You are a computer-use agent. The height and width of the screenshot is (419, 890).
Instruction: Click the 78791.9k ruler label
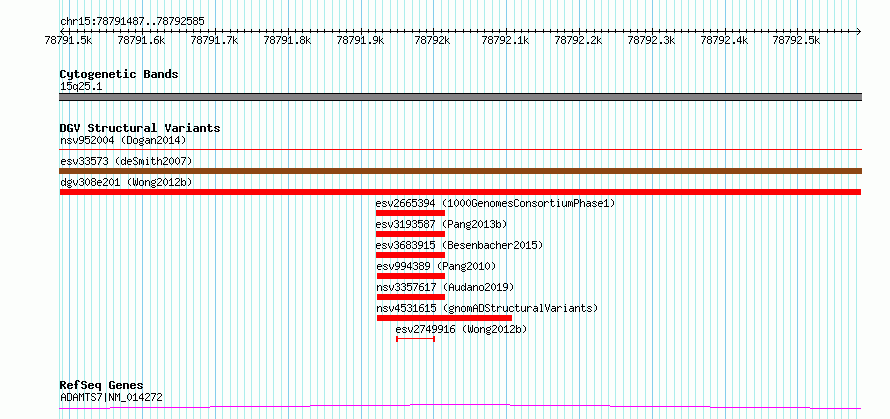[x=360, y=40]
